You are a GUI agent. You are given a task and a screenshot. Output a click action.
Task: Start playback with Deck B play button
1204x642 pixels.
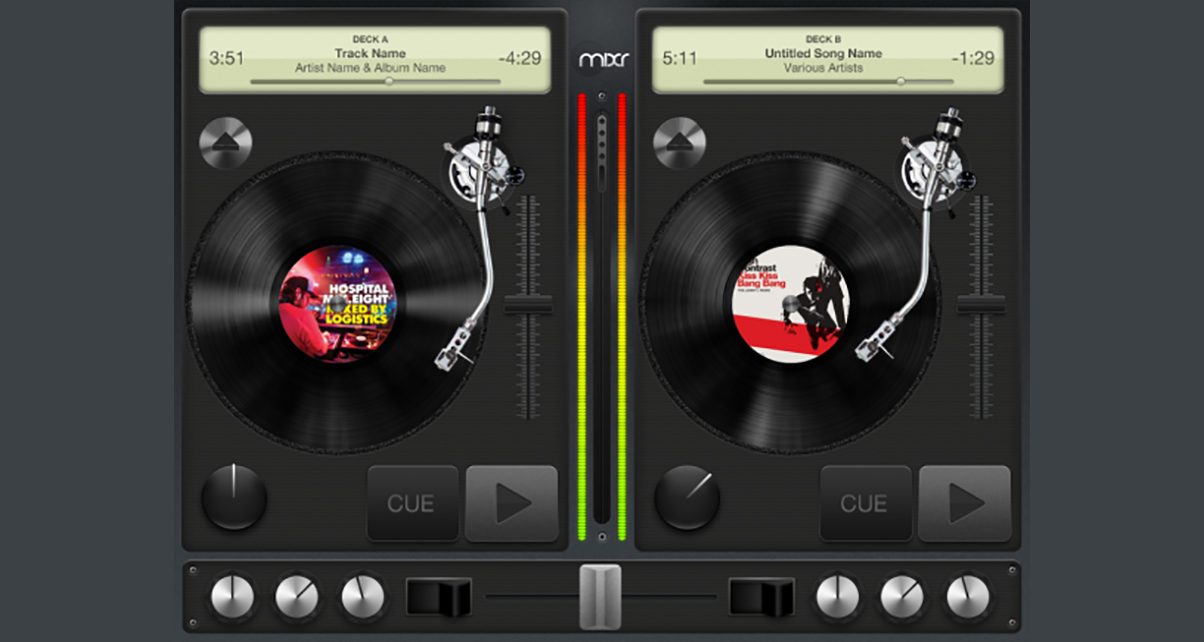tap(964, 503)
